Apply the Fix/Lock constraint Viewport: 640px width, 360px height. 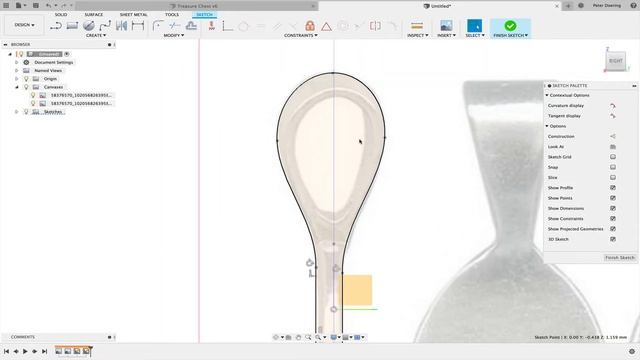coord(310,26)
